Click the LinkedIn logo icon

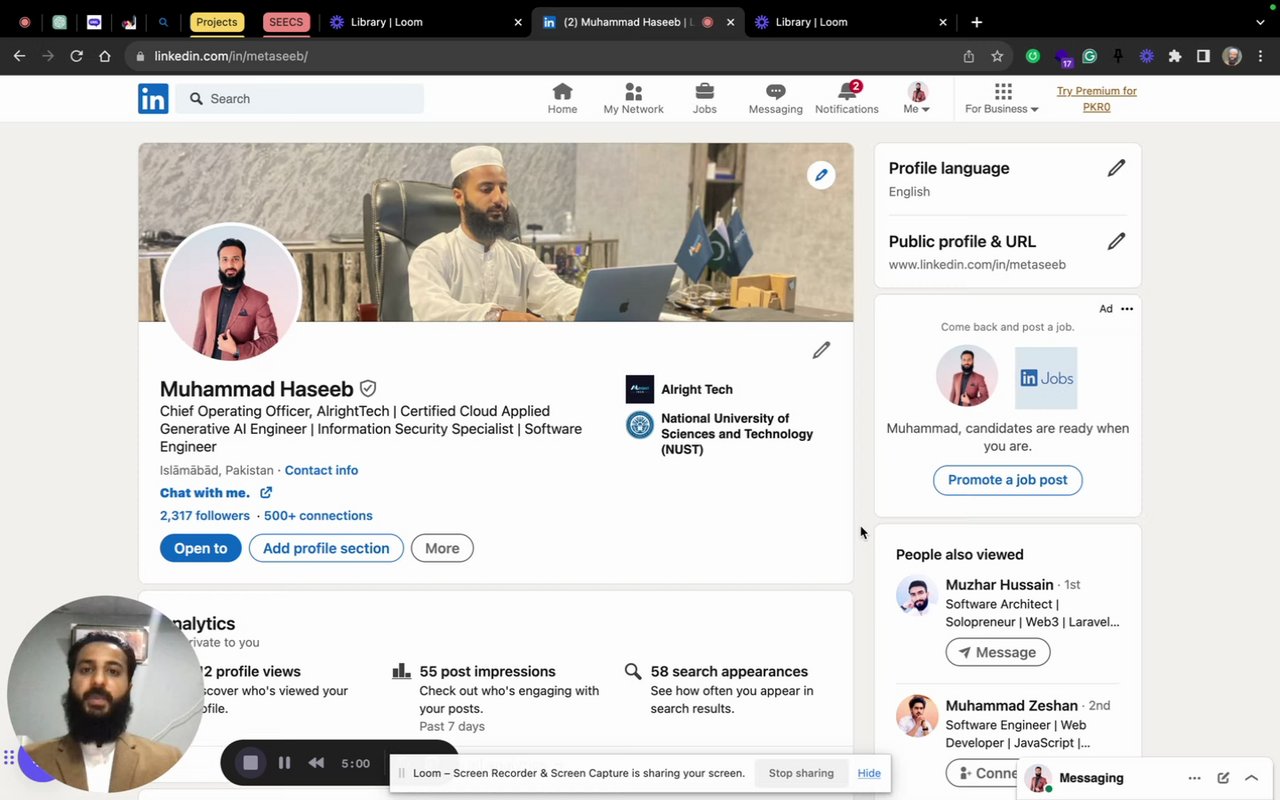(x=153, y=98)
